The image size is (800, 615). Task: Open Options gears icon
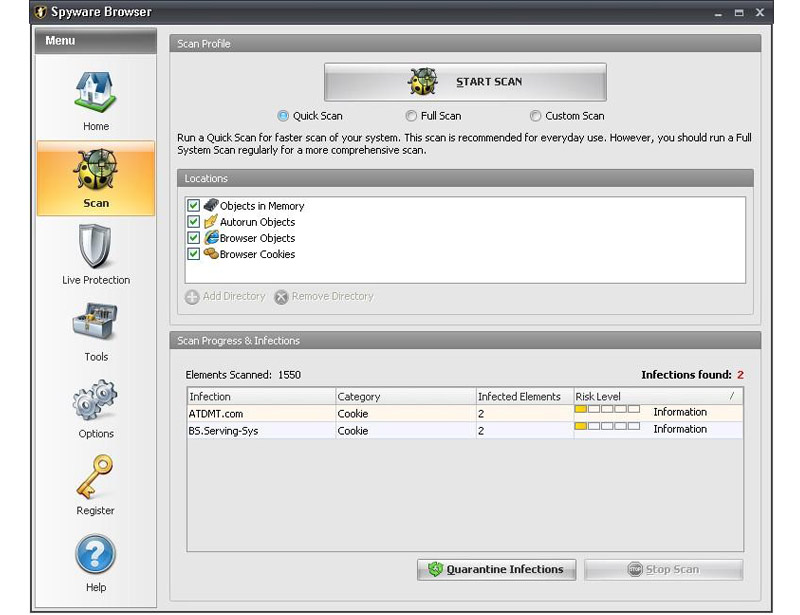[96, 401]
